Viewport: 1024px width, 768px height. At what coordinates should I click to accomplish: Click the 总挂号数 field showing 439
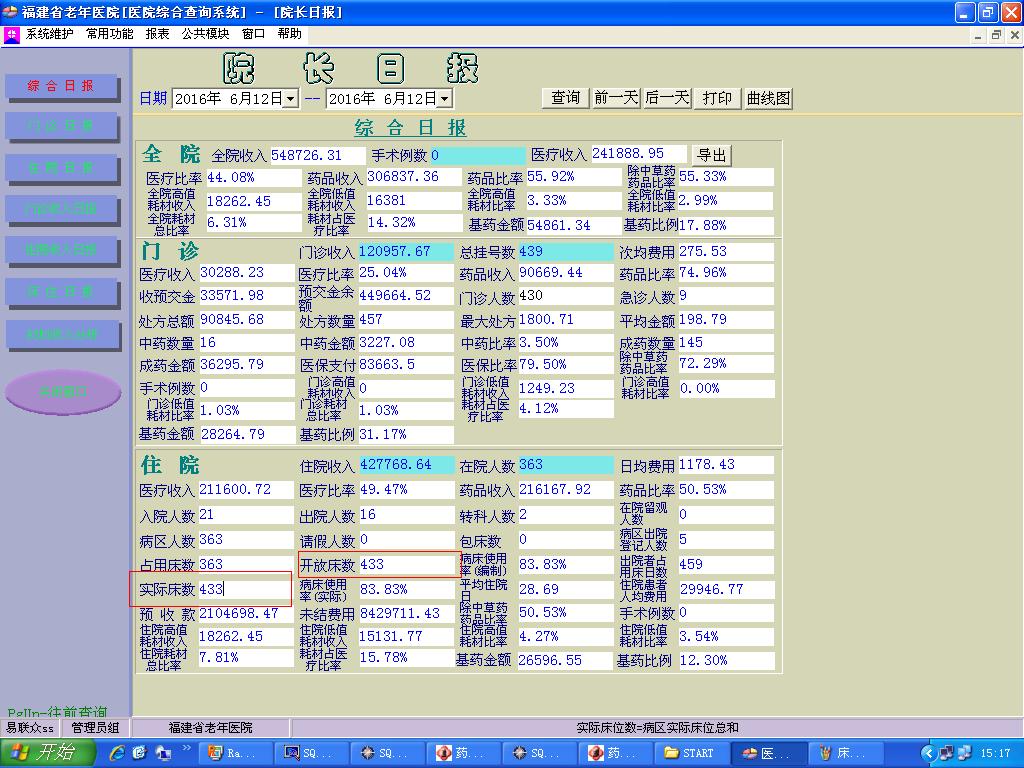(566, 251)
